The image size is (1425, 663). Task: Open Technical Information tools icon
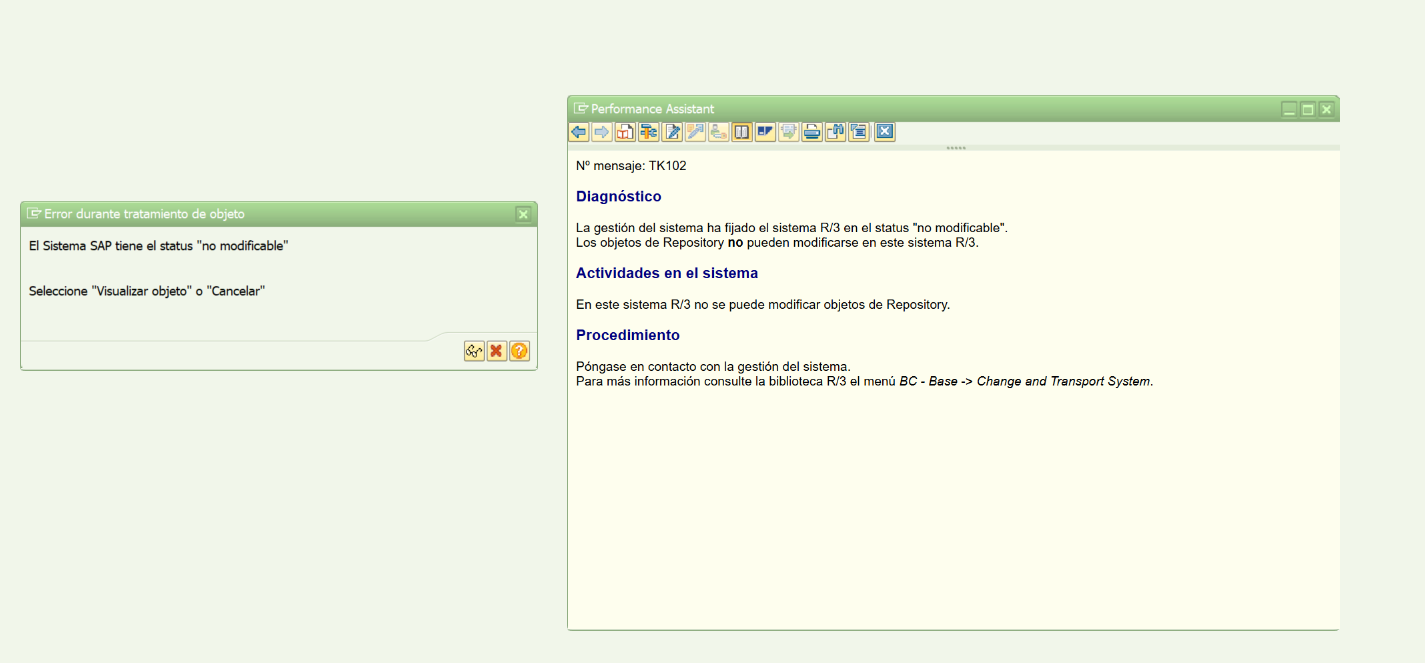pyautogui.click(x=648, y=132)
